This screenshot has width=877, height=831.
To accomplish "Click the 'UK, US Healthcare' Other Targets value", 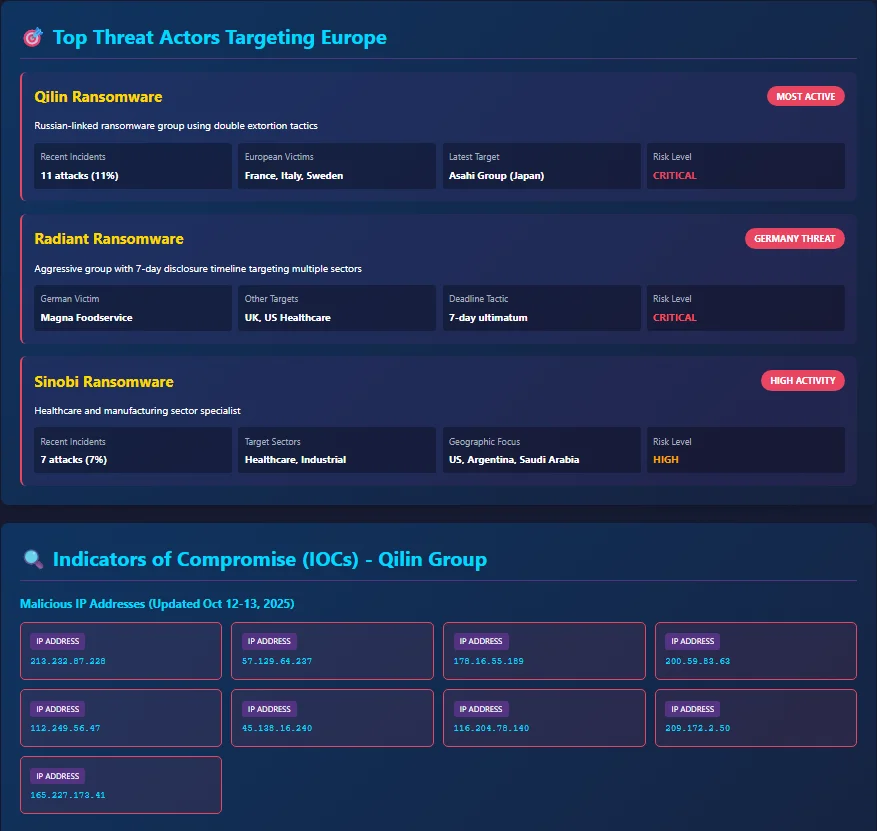I will [x=287, y=318].
